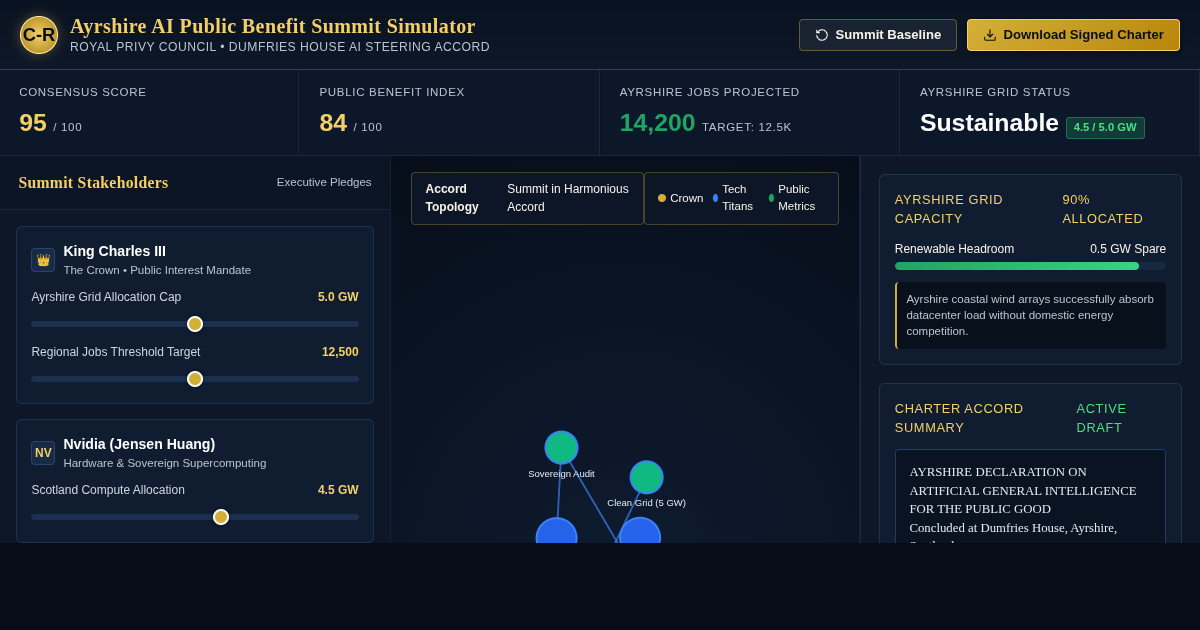Click the 4.5 / 5.0 GW status badge

[1105, 128]
